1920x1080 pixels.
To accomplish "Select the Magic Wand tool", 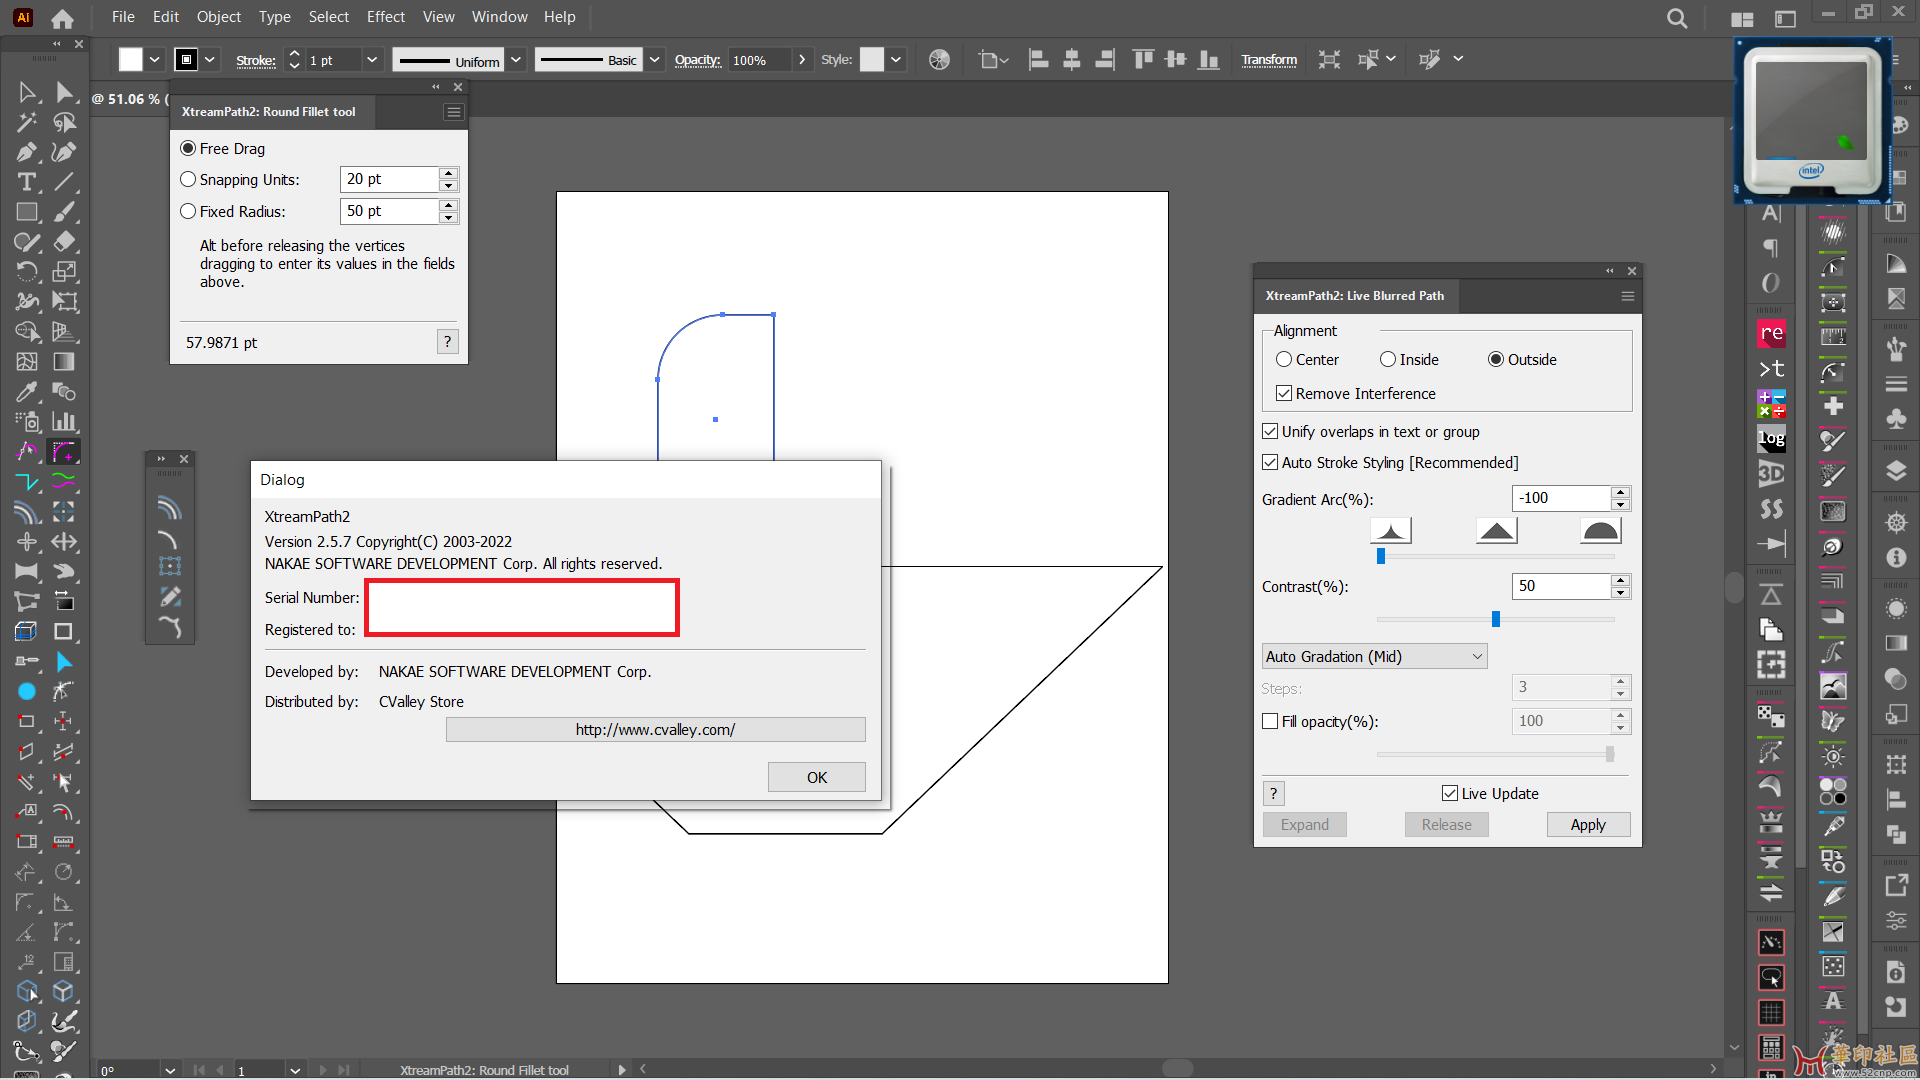I will [x=27, y=122].
